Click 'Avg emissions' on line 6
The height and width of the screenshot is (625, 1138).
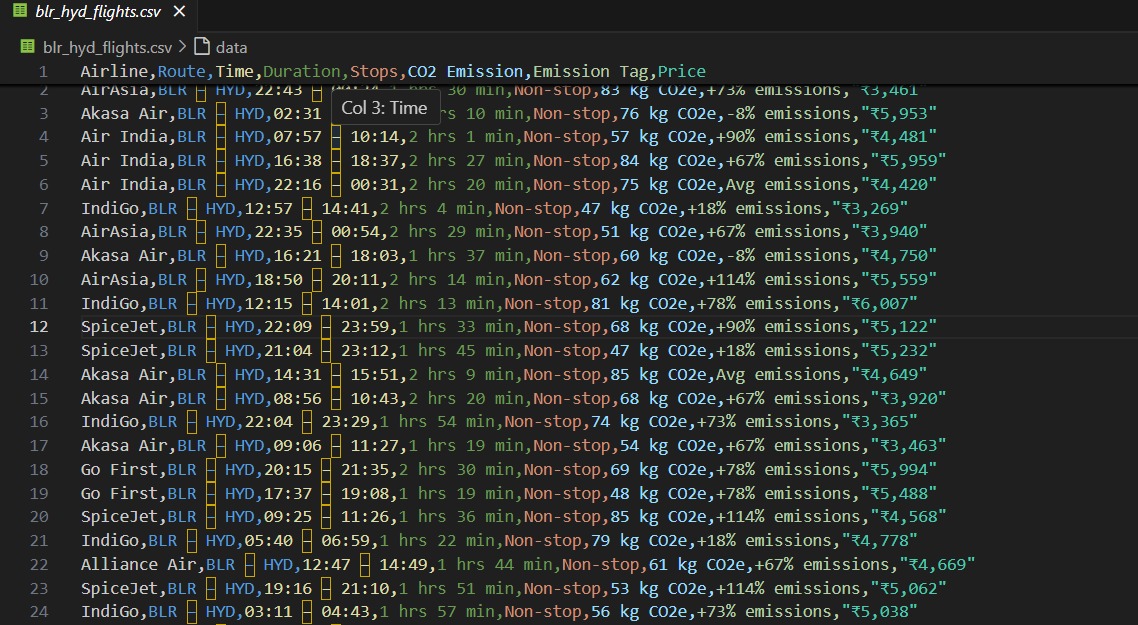tap(787, 184)
